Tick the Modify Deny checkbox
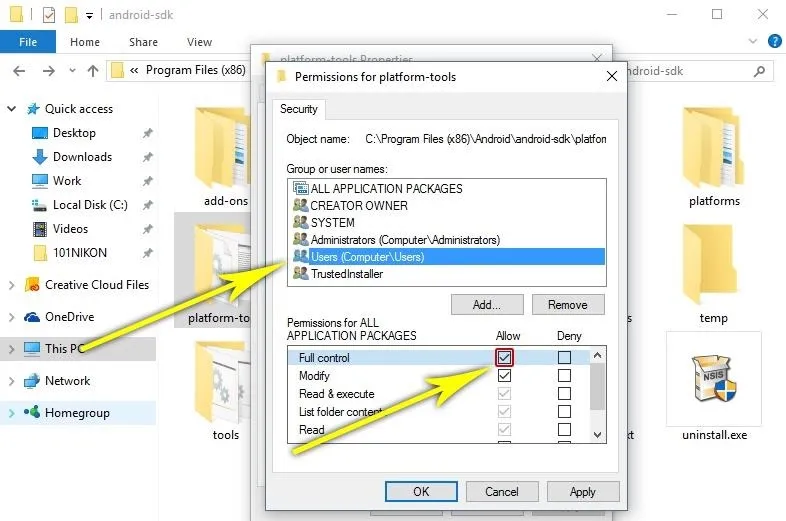This screenshot has height=521, width=786. pyautogui.click(x=564, y=376)
